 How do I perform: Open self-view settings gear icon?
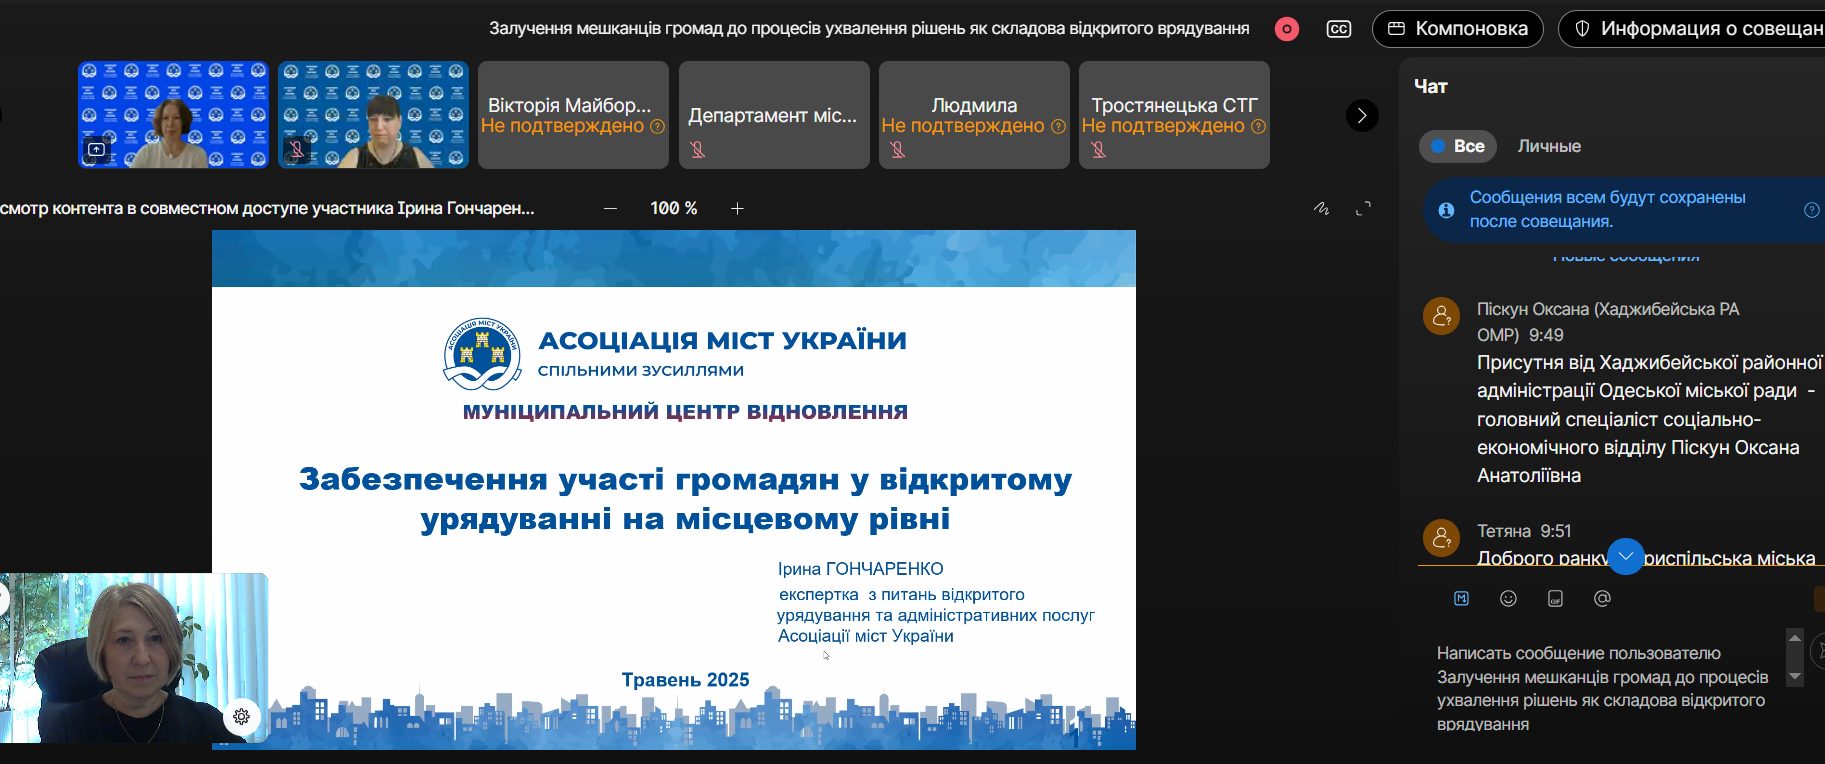[241, 716]
